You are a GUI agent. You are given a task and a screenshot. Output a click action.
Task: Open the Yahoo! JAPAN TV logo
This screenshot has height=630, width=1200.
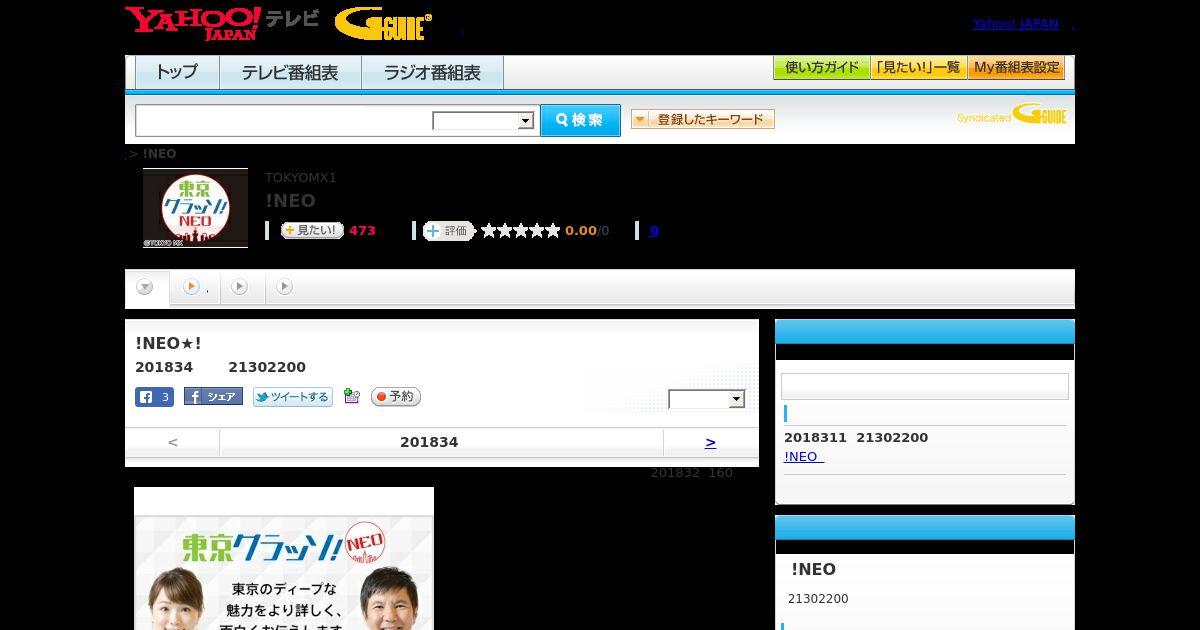[221, 23]
